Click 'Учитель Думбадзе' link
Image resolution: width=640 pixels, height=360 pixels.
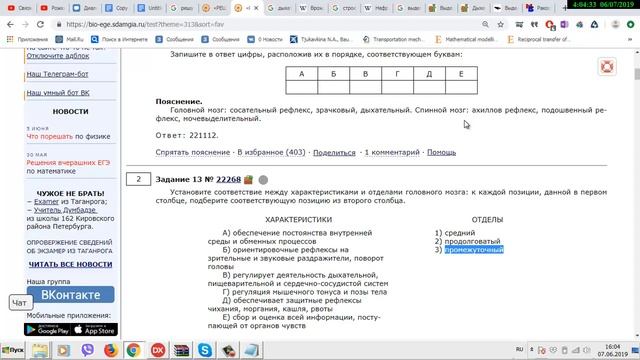click(65, 210)
